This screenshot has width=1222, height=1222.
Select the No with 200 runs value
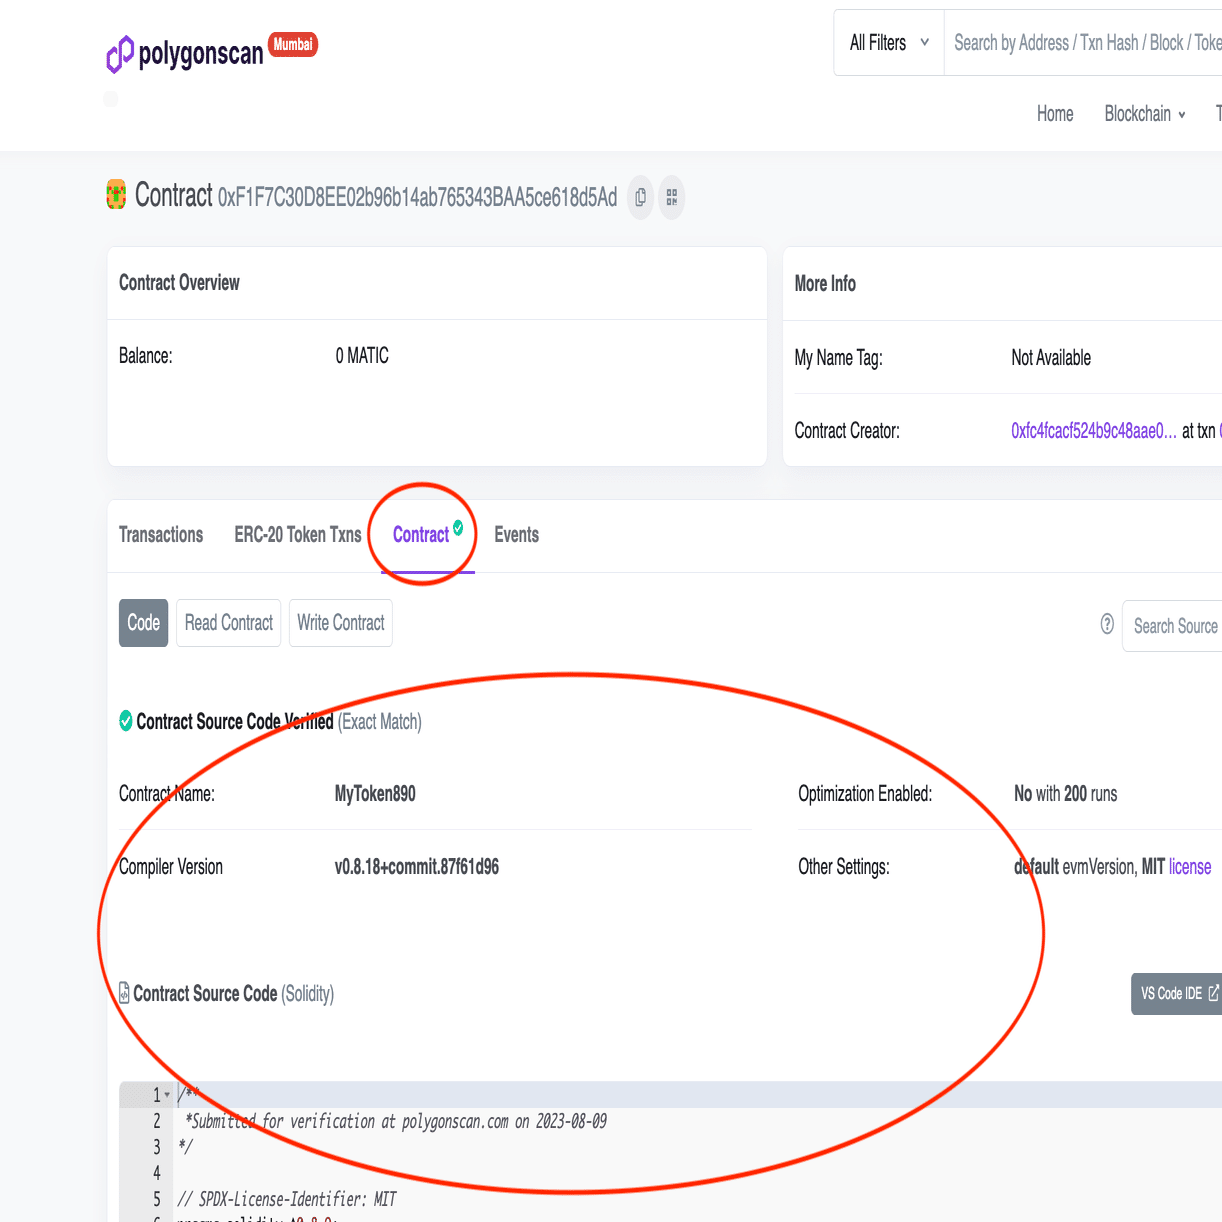[x=1066, y=794]
